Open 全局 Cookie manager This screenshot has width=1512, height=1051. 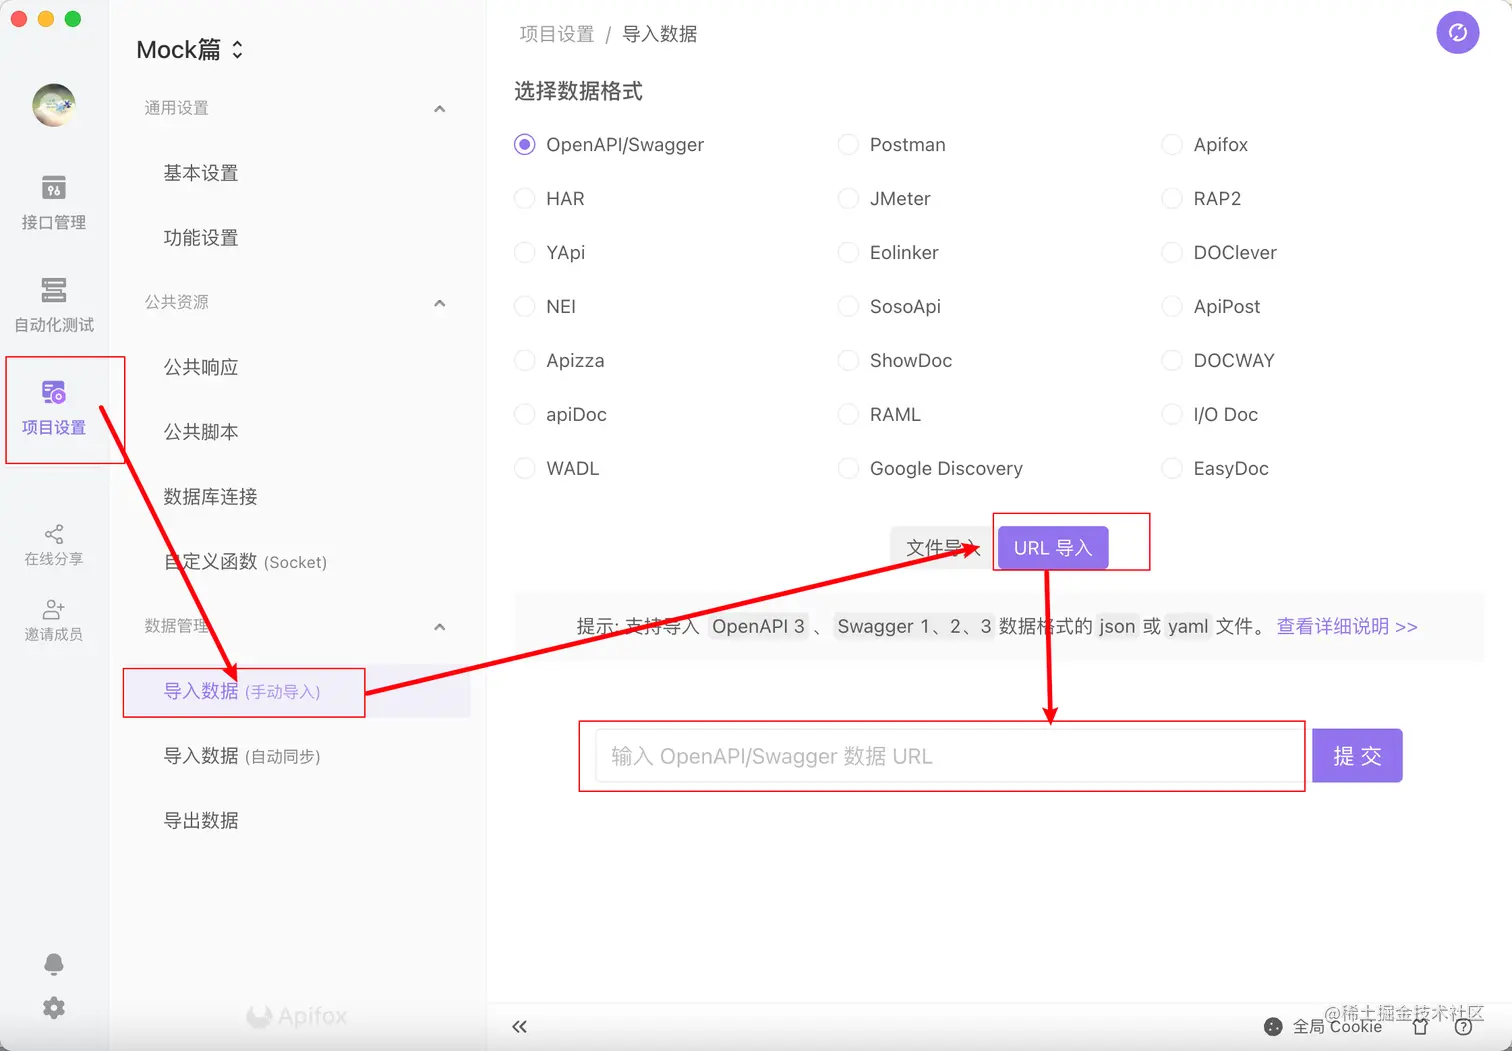click(x=1323, y=1027)
